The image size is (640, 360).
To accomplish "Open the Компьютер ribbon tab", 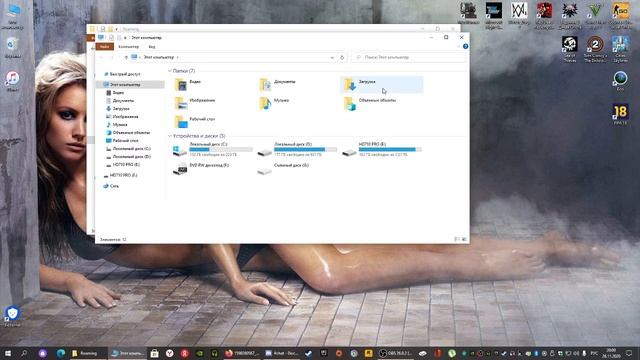I will [129, 47].
